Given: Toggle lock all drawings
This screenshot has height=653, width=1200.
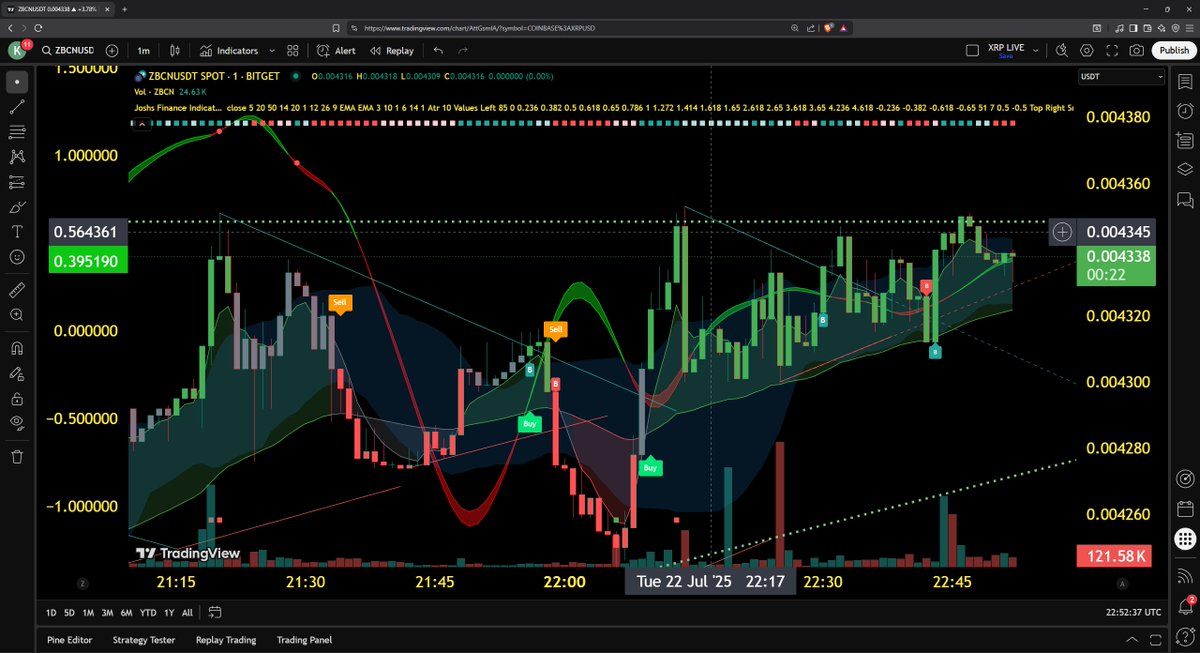Looking at the screenshot, I should coord(16,398).
